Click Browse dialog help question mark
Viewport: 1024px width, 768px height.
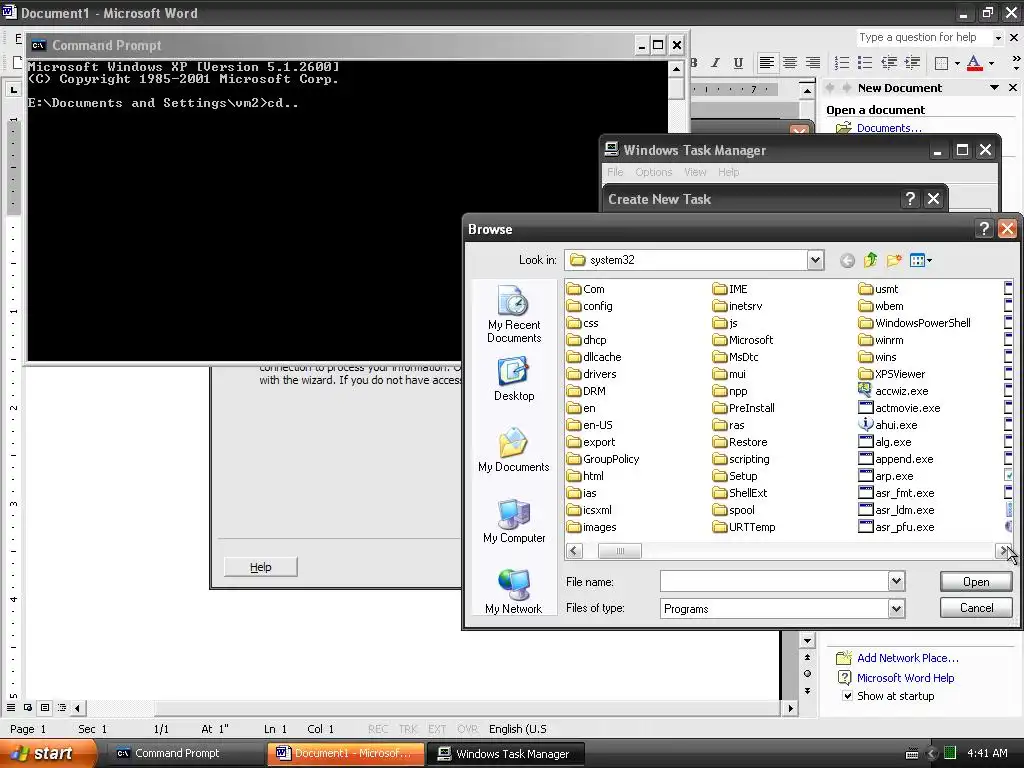click(984, 229)
